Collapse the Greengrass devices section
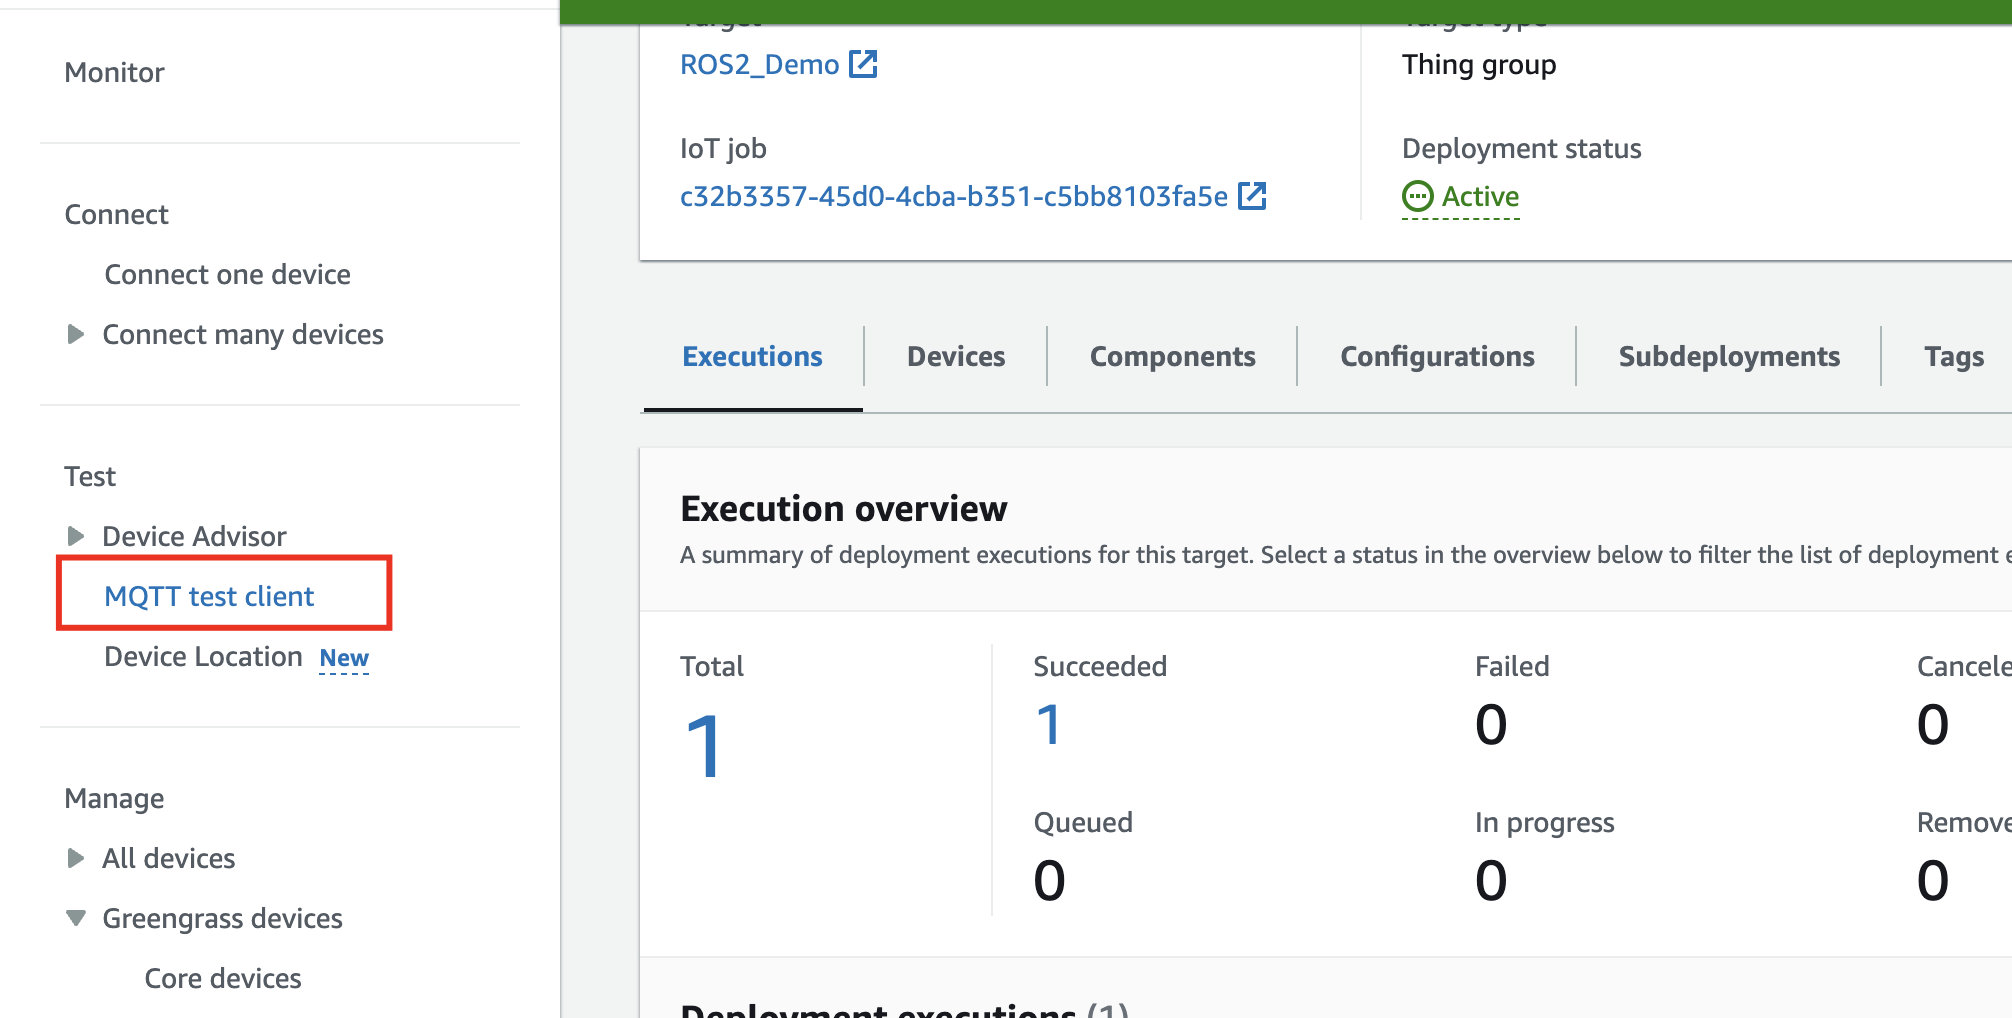 point(78,918)
